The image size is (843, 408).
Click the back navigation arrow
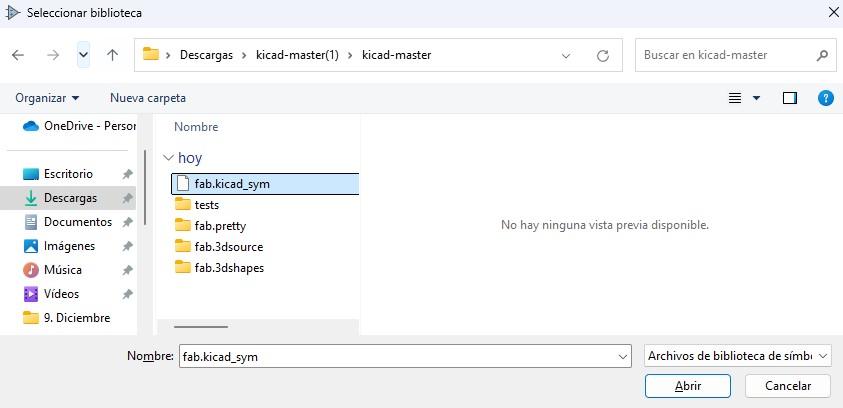coord(18,55)
